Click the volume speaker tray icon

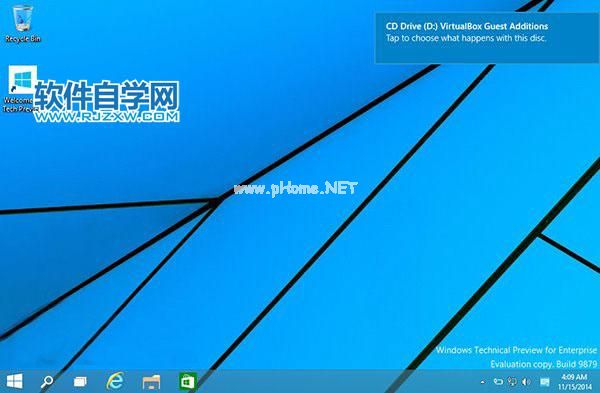point(527,382)
